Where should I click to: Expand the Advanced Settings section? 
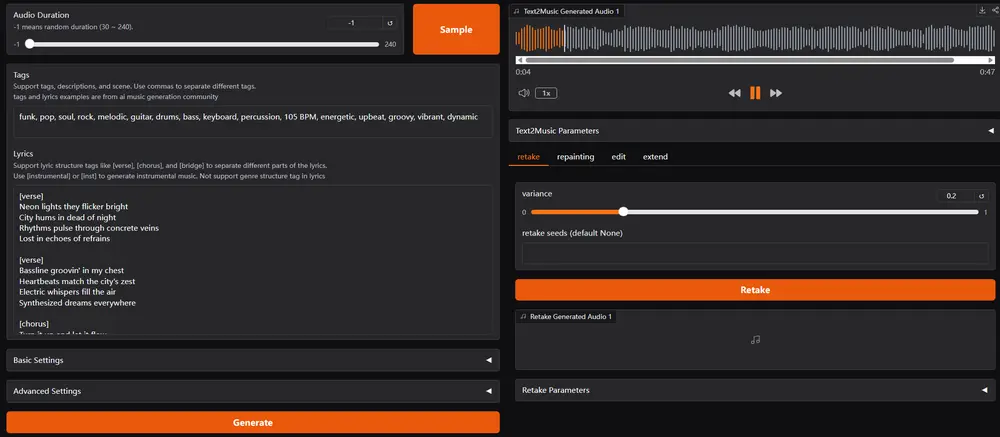tap(253, 390)
